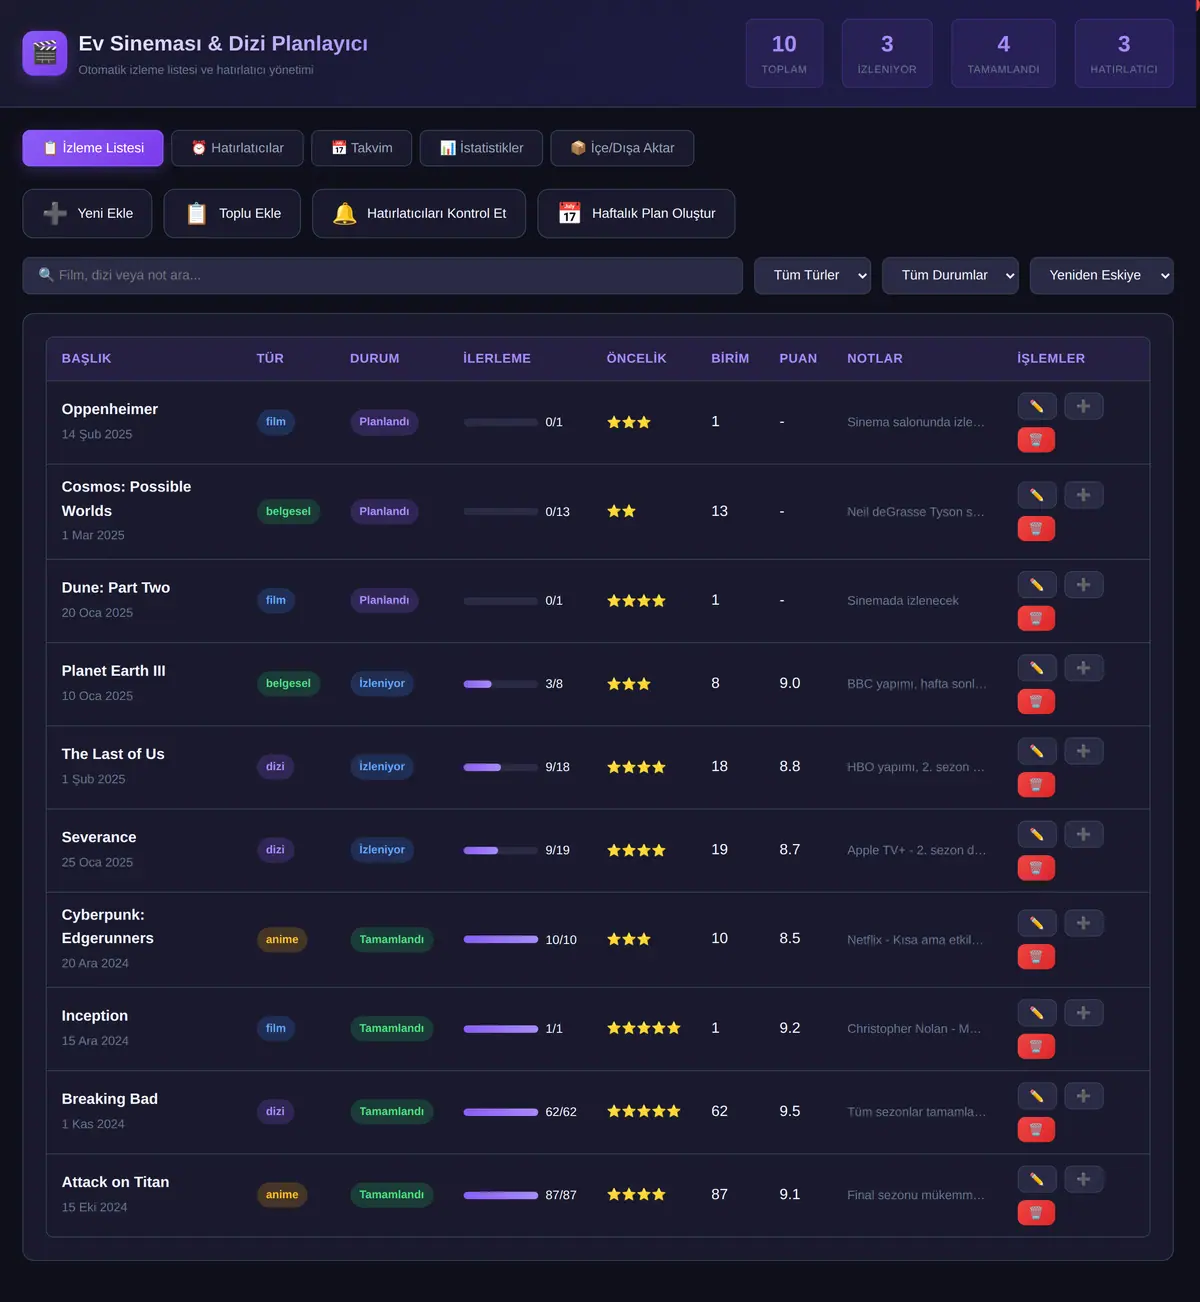Viewport: 1200px width, 1302px height.
Task: Open the İçe/Dışa Aktar tab
Action: (x=622, y=148)
